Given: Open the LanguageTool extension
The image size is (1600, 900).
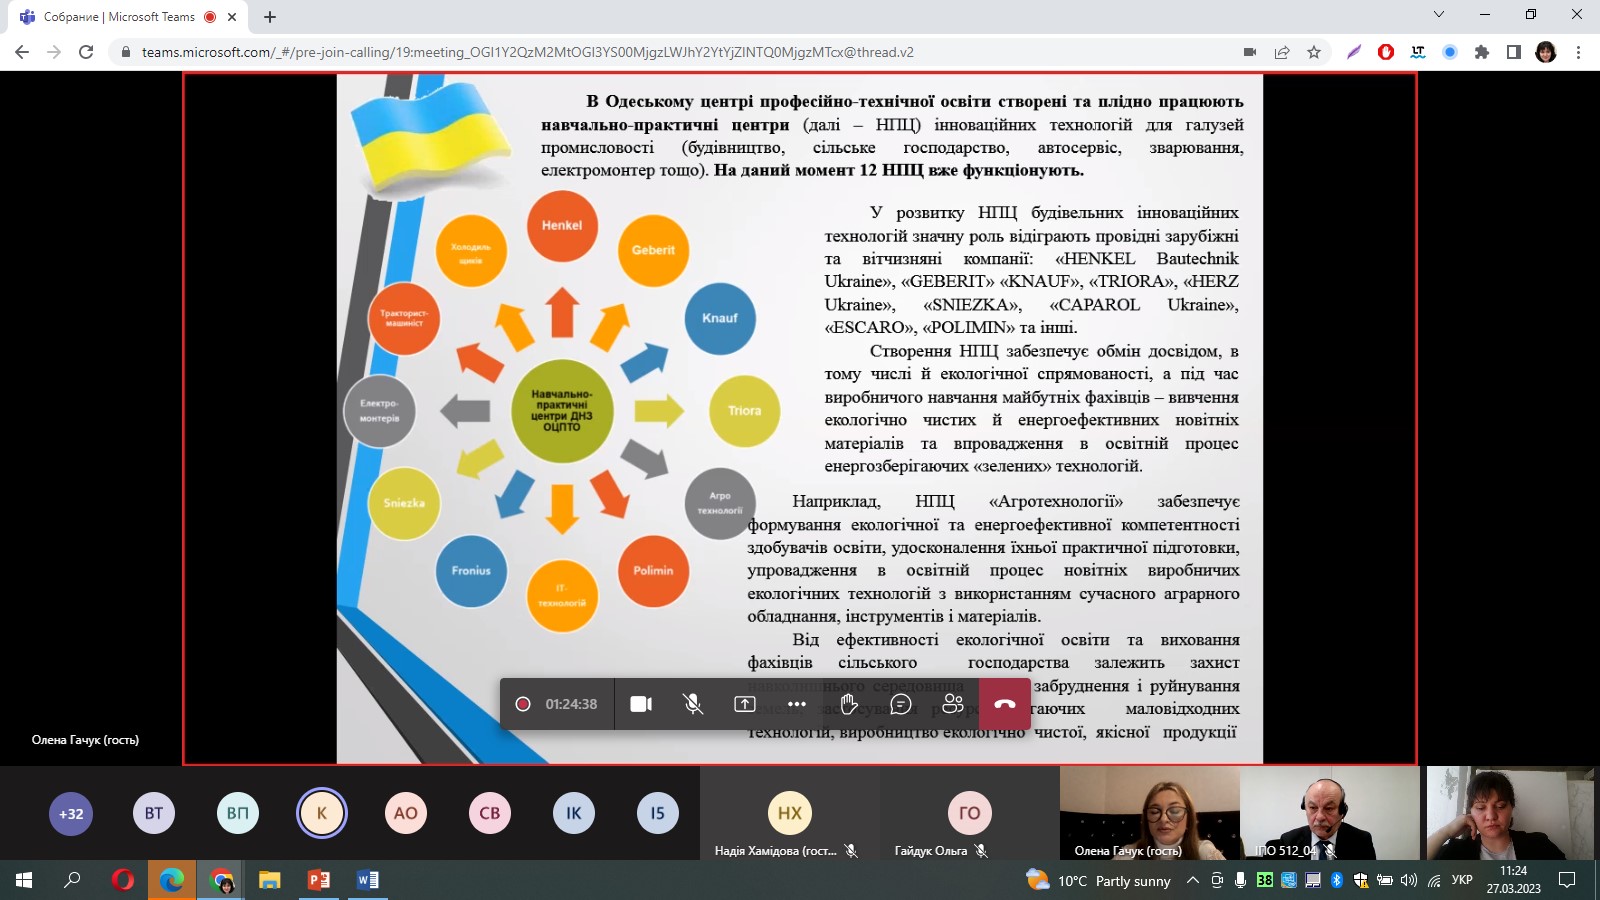Looking at the screenshot, I should [1418, 52].
